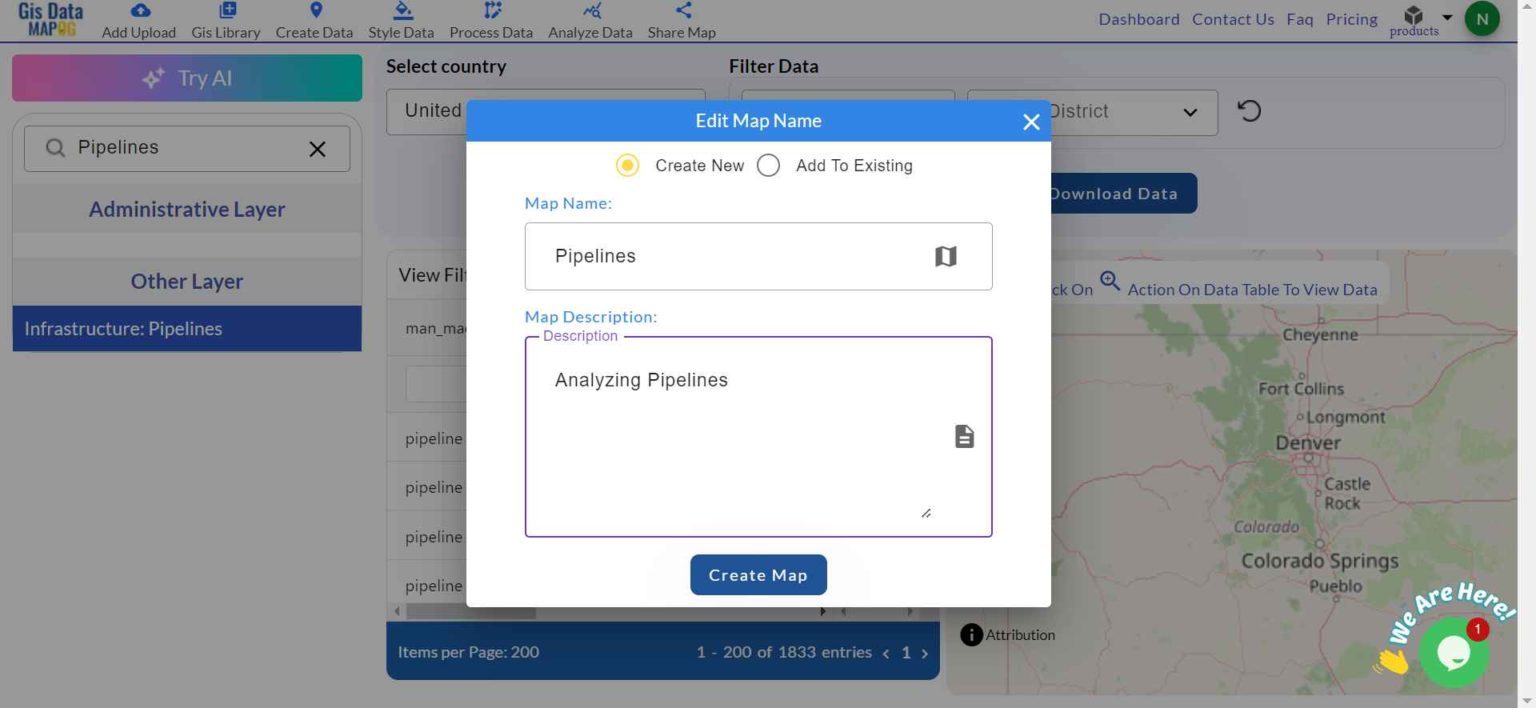The image size is (1536, 708).
Task: Click the description resize handle
Action: 926,512
